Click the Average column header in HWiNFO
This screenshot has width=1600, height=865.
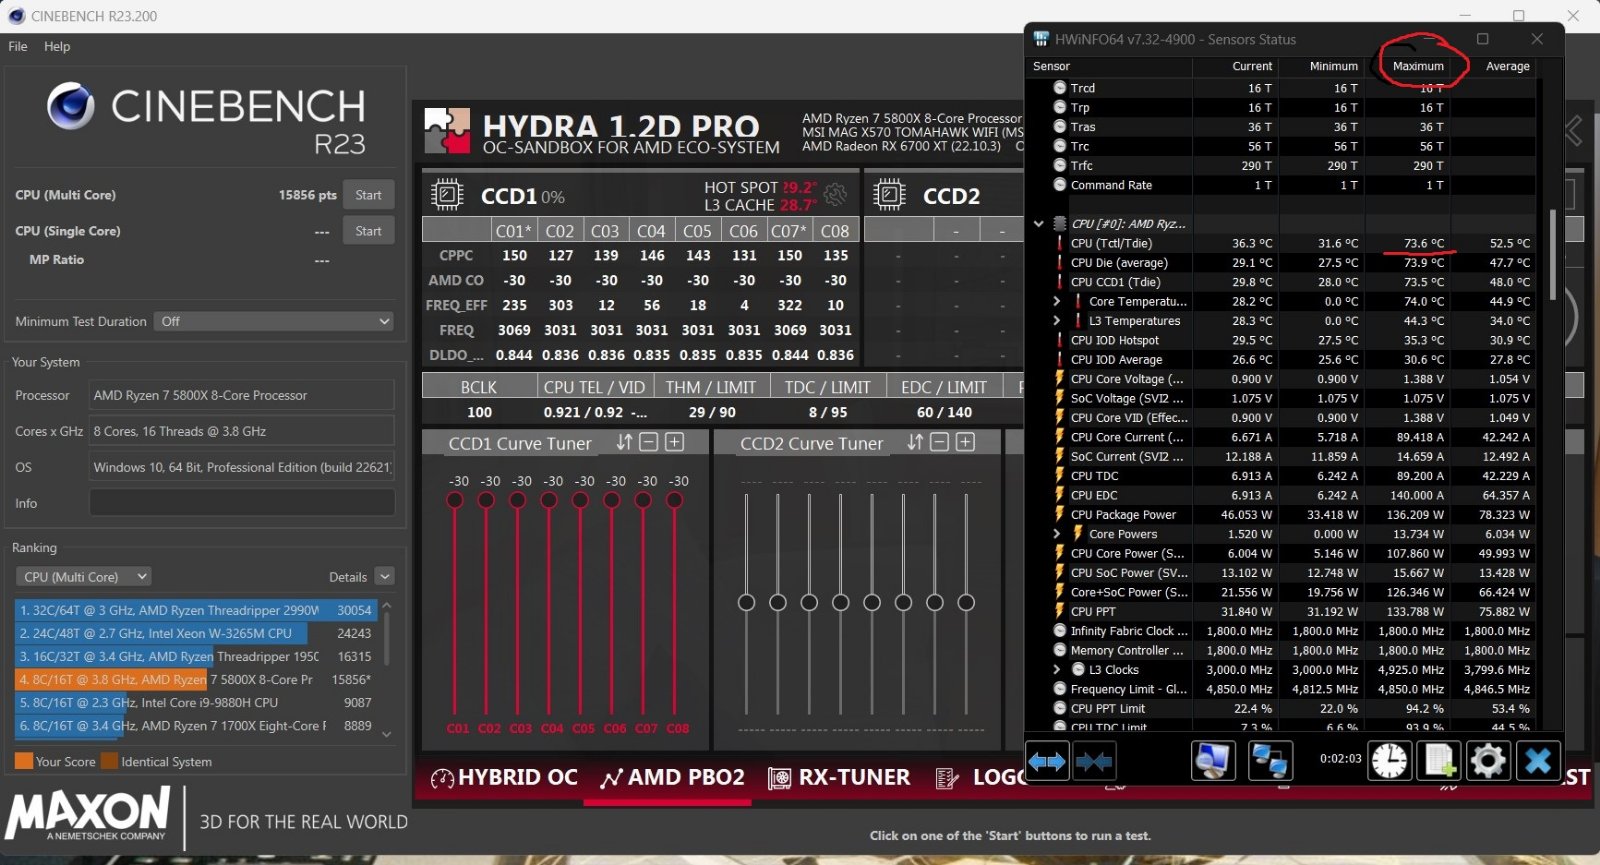(x=1507, y=66)
